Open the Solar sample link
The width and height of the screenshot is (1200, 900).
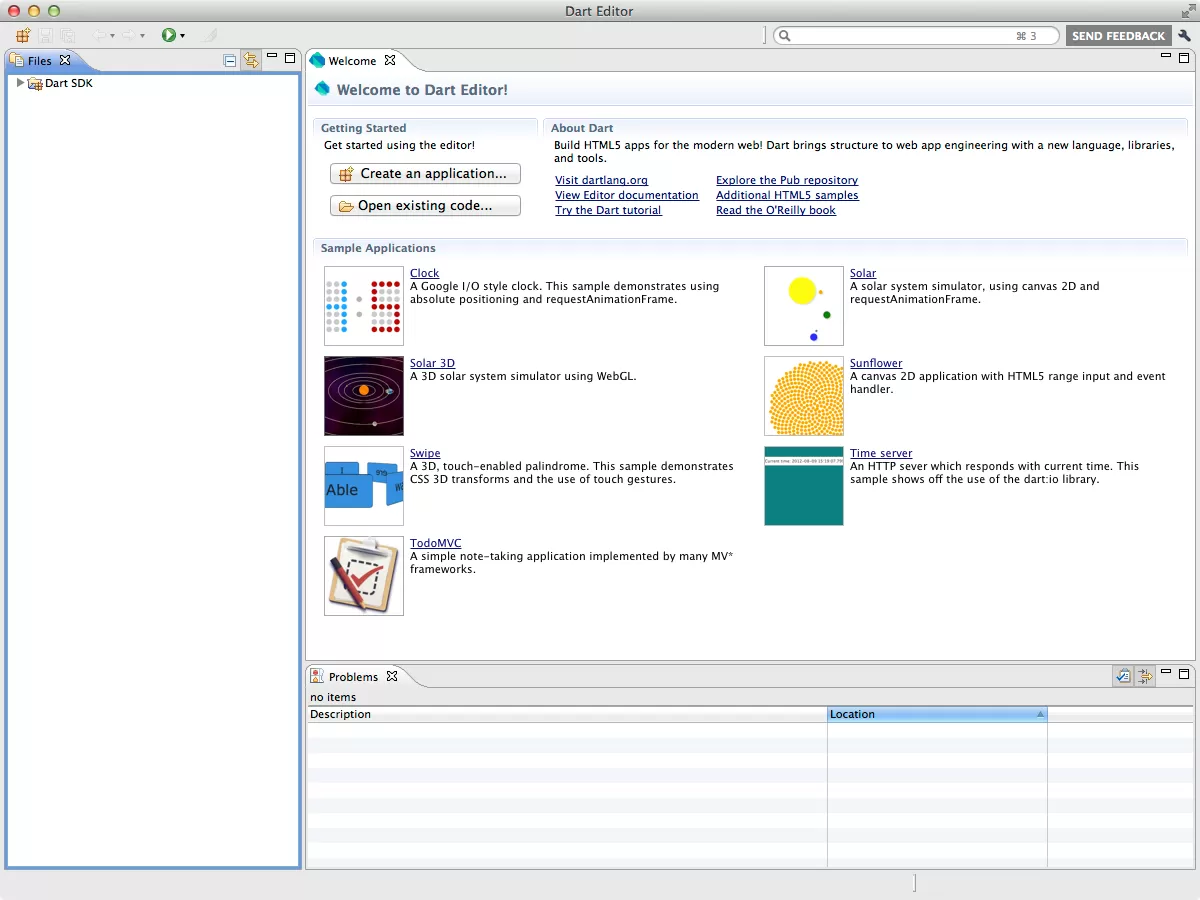(x=863, y=273)
